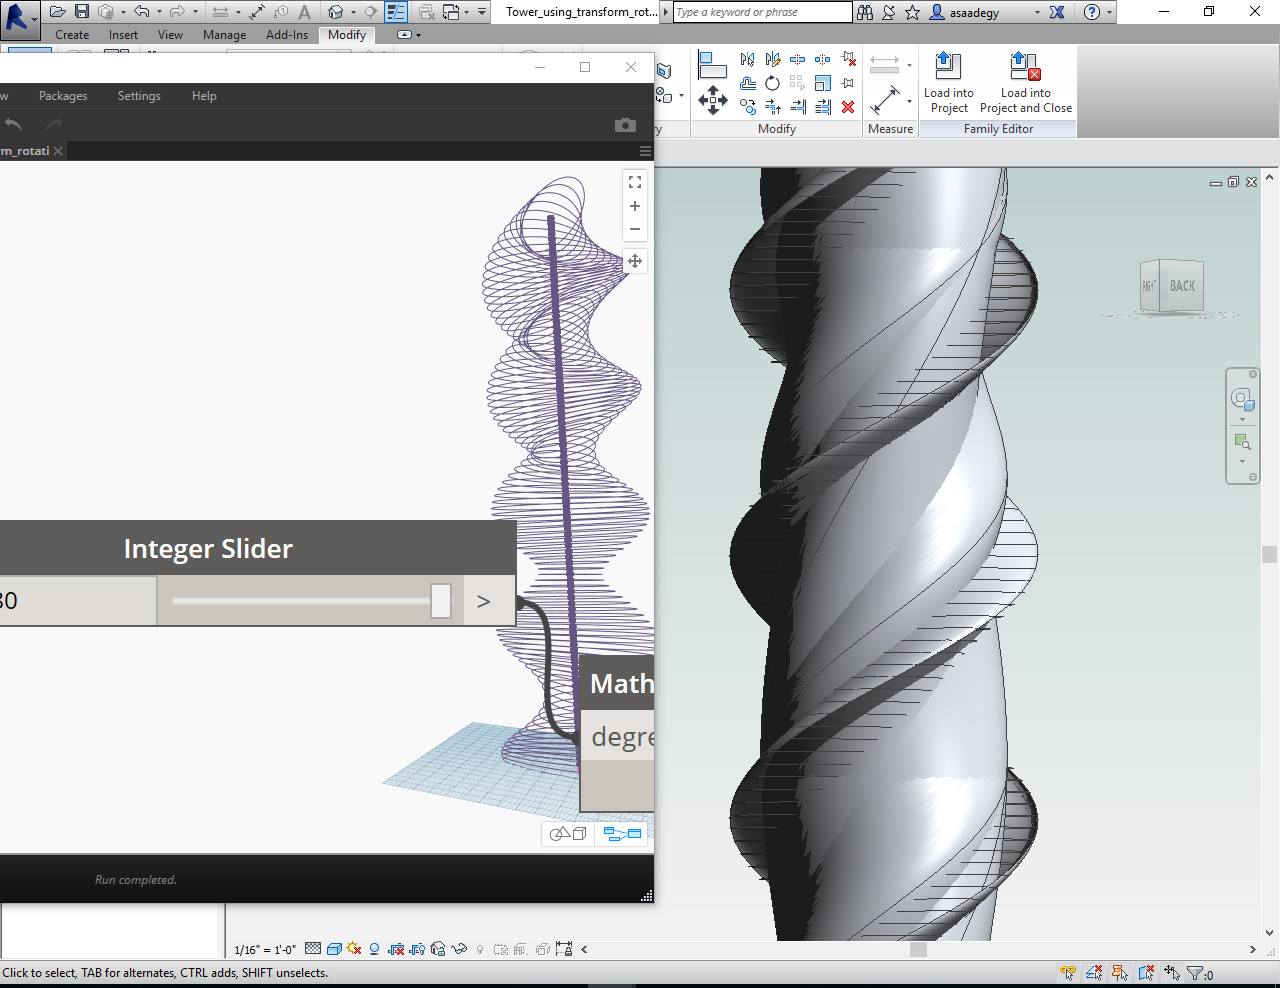1280x988 pixels.
Task: Click Load into Project and Close
Action: (1026, 82)
